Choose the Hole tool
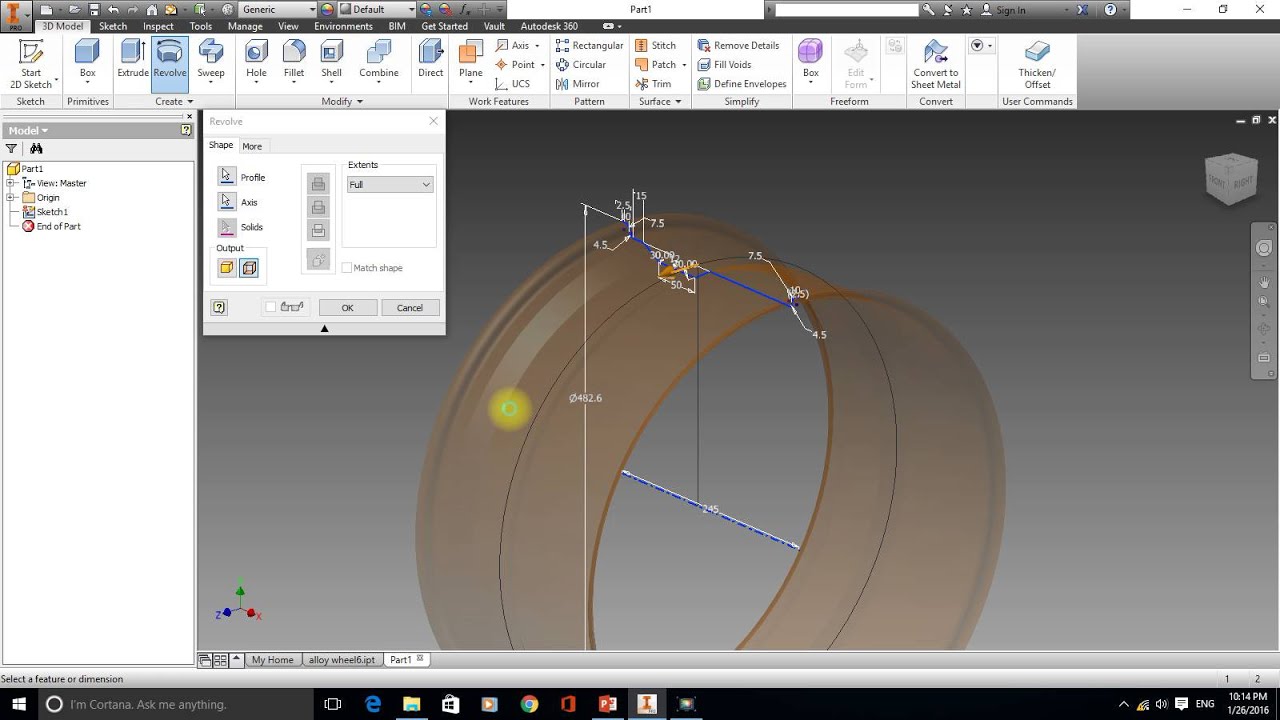 256,58
